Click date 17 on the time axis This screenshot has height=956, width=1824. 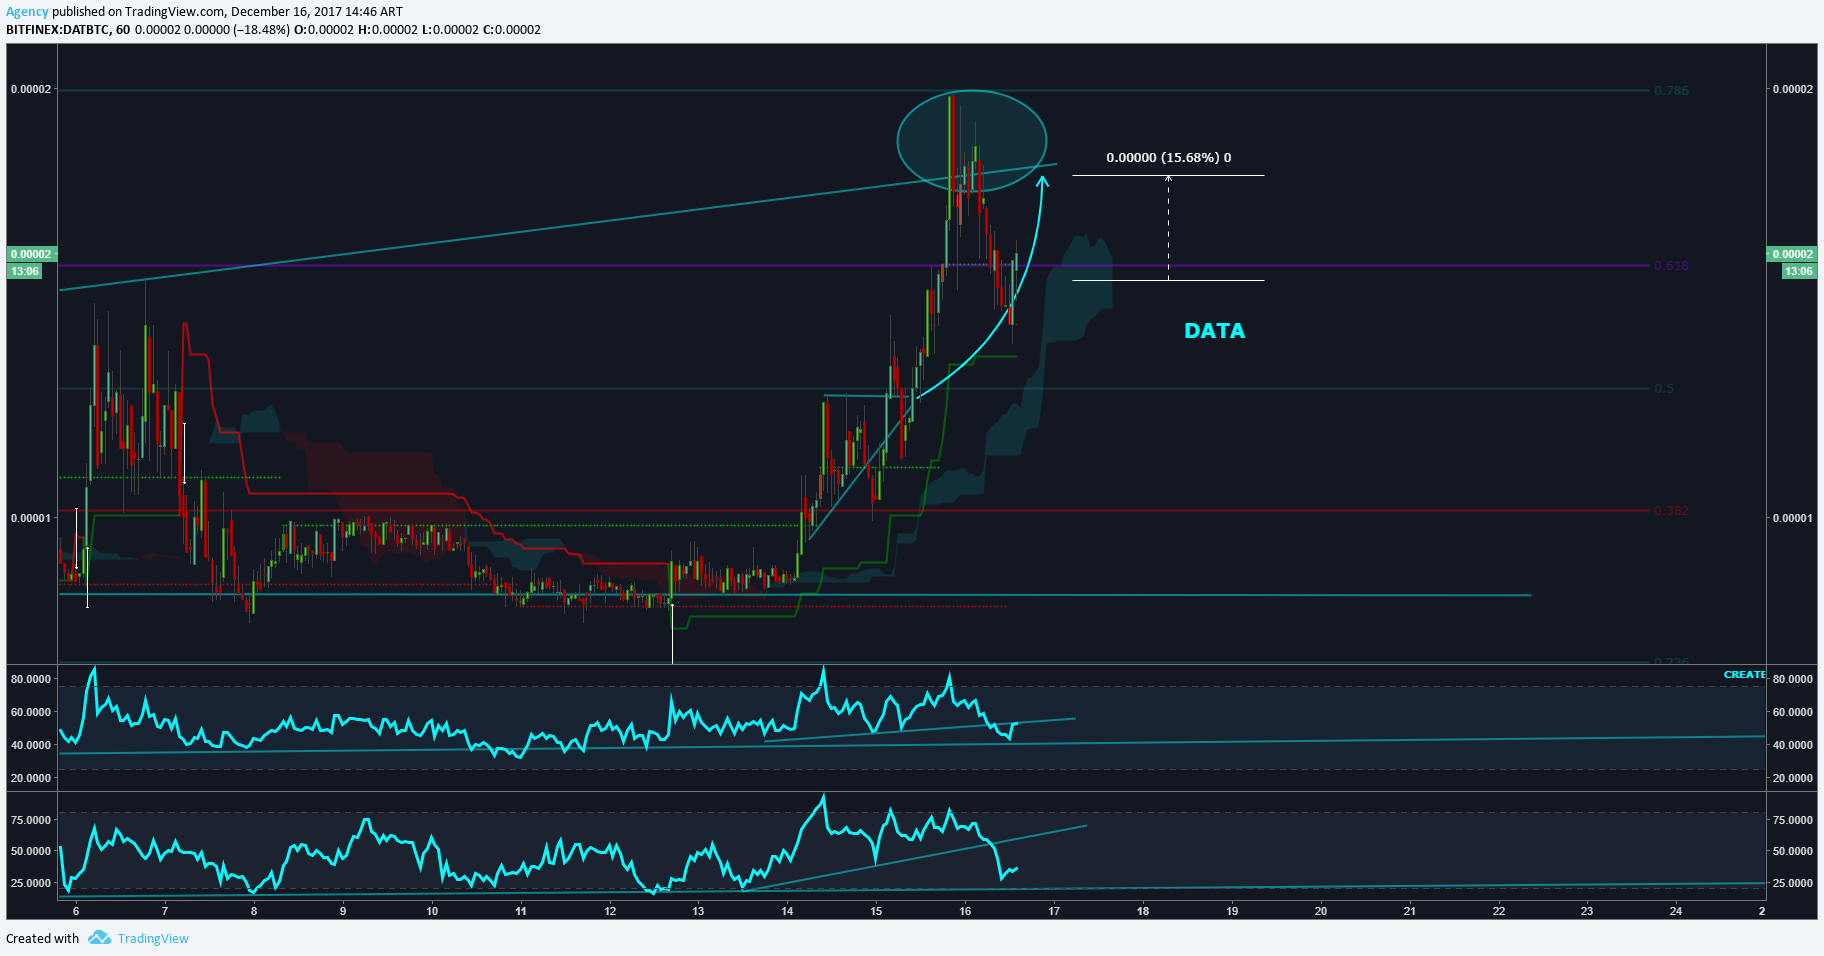(1054, 911)
